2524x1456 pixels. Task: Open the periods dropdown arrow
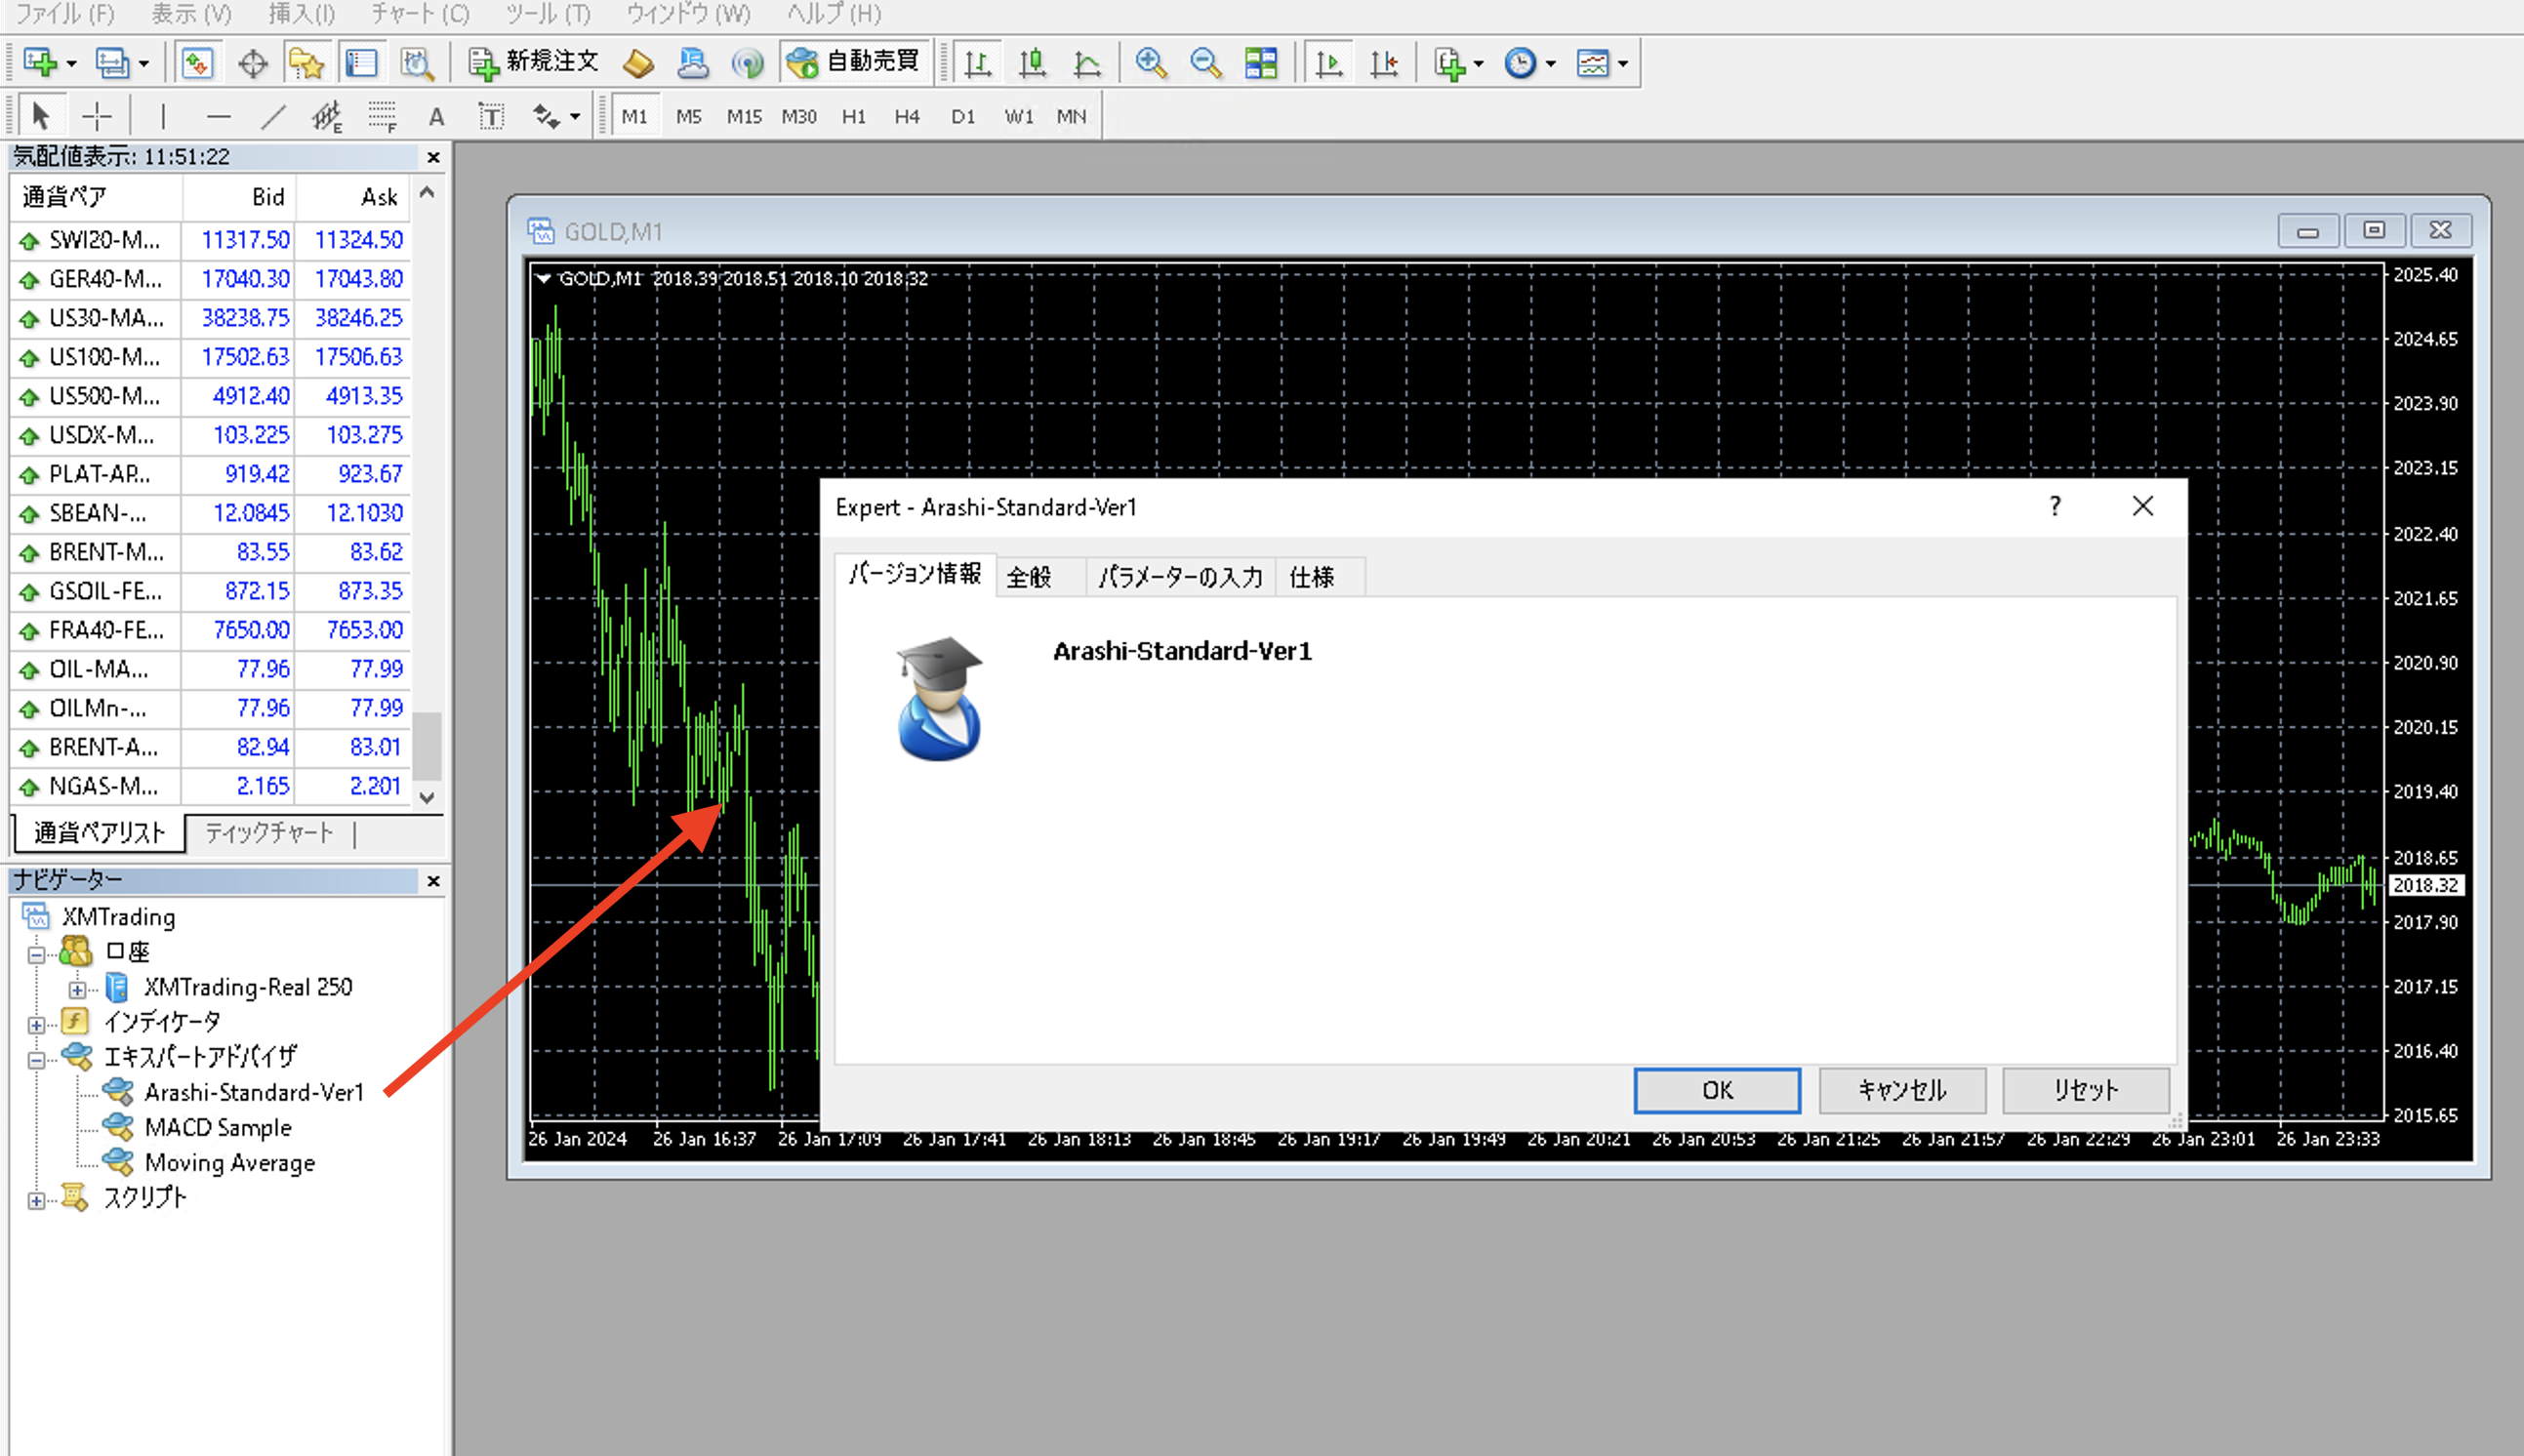1550,63
